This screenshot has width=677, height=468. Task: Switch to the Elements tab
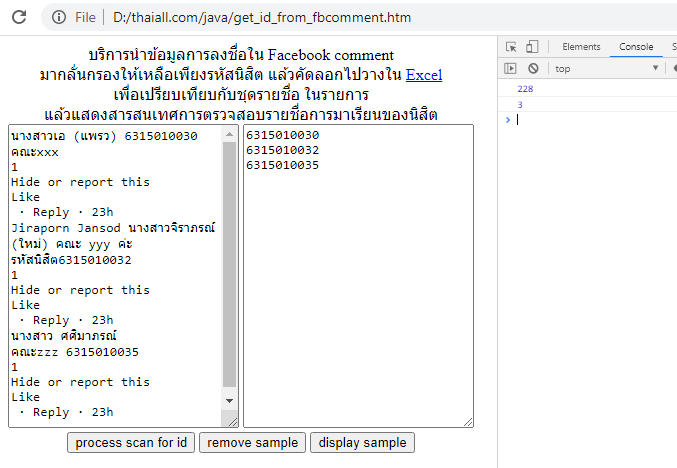(x=581, y=47)
